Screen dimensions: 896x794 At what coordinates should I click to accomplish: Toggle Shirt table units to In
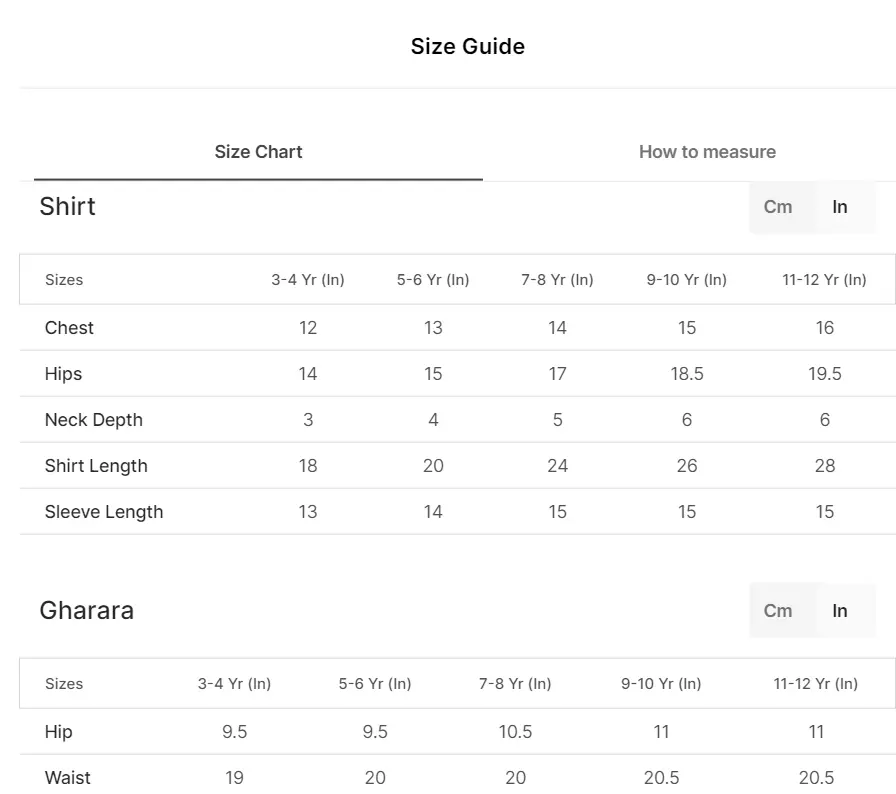[839, 207]
